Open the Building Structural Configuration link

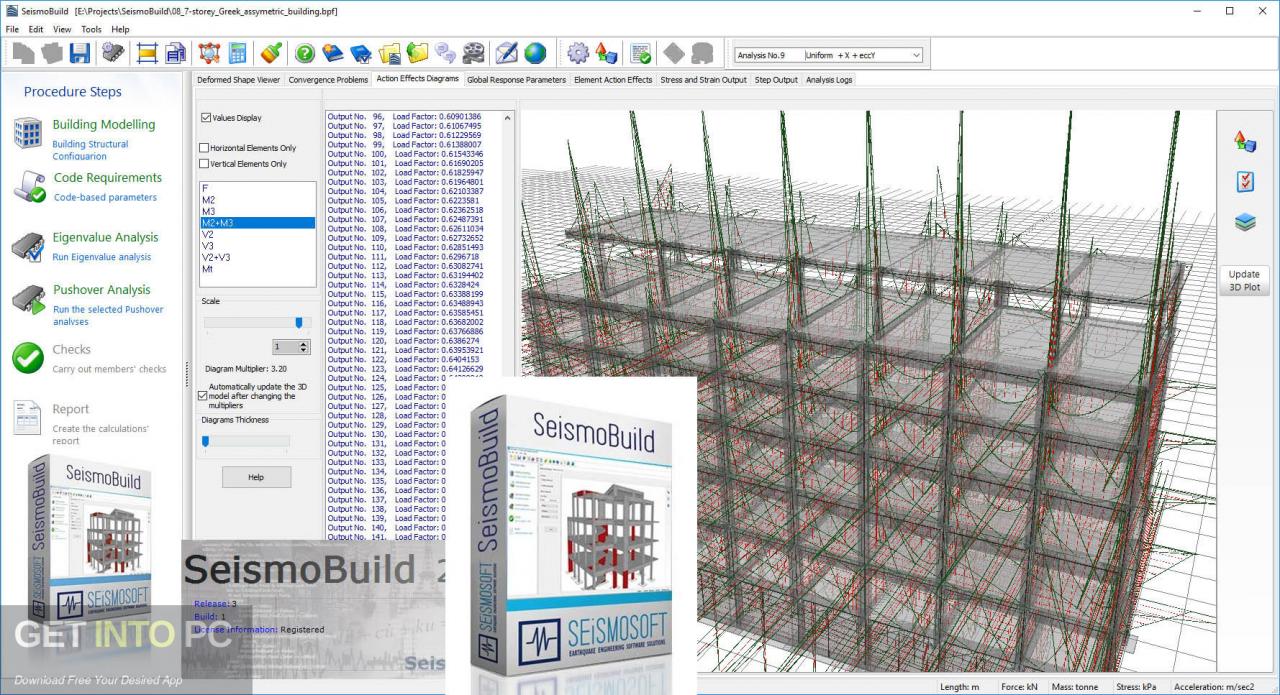coord(90,150)
